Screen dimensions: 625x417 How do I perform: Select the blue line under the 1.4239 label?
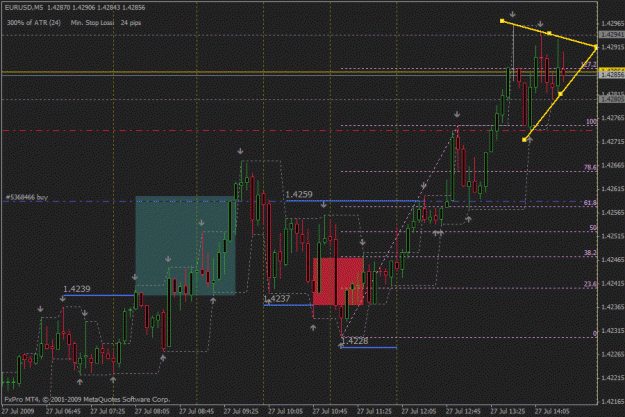(x=99, y=295)
